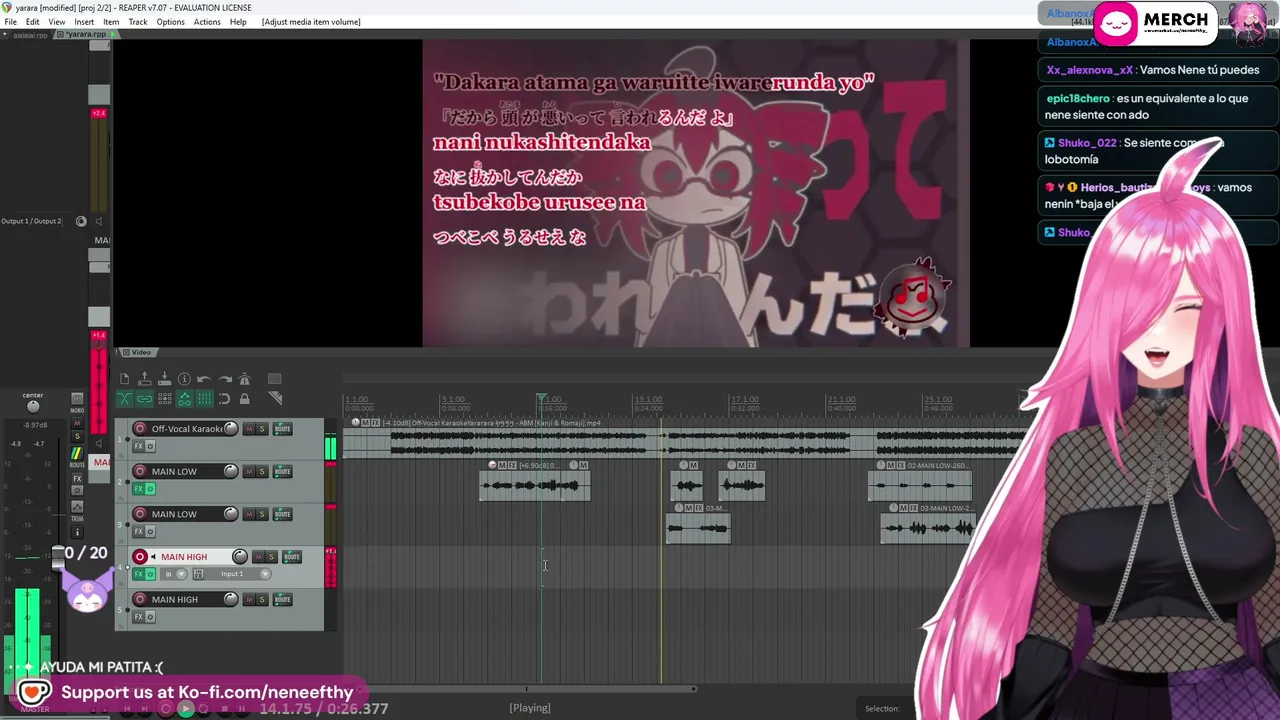Open the Edit menu
The image size is (1280, 720).
32,22
